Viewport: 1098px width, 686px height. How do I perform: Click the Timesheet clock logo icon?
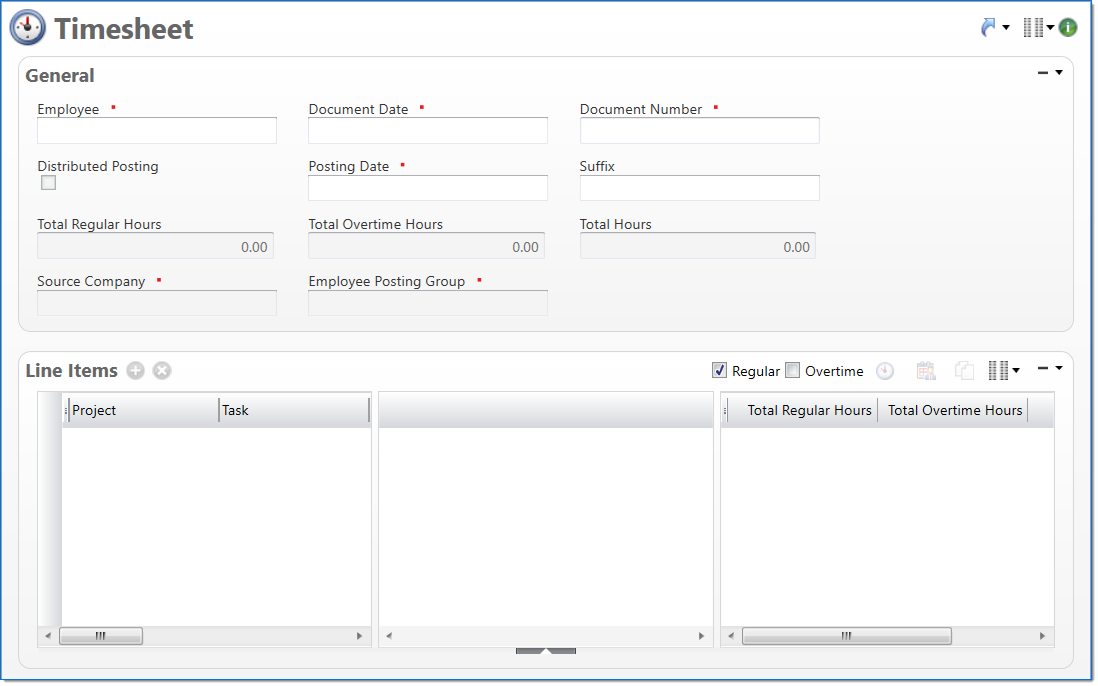(x=28, y=28)
